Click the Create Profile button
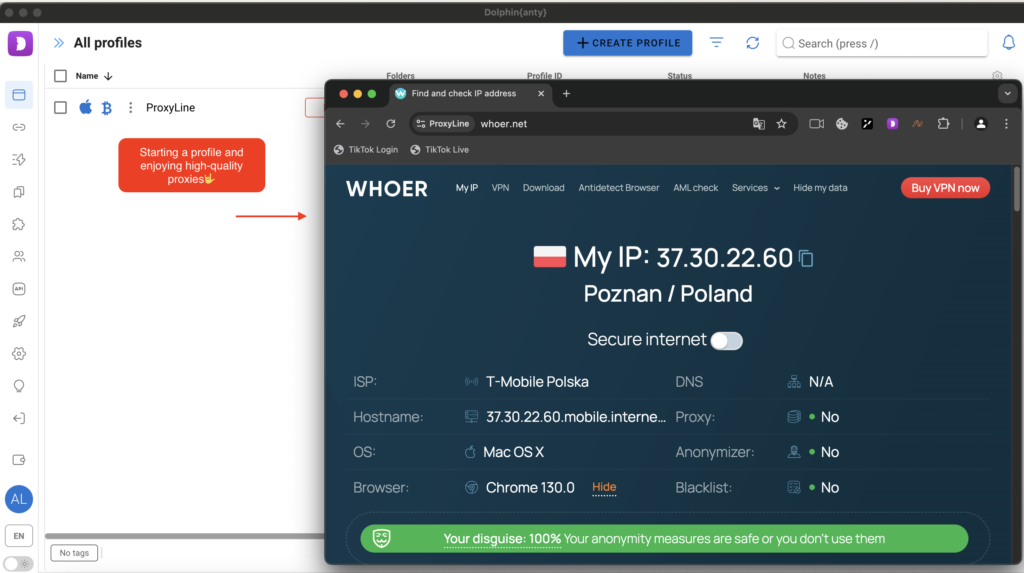This screenshot has width=1024, height=573. point(628,43)
